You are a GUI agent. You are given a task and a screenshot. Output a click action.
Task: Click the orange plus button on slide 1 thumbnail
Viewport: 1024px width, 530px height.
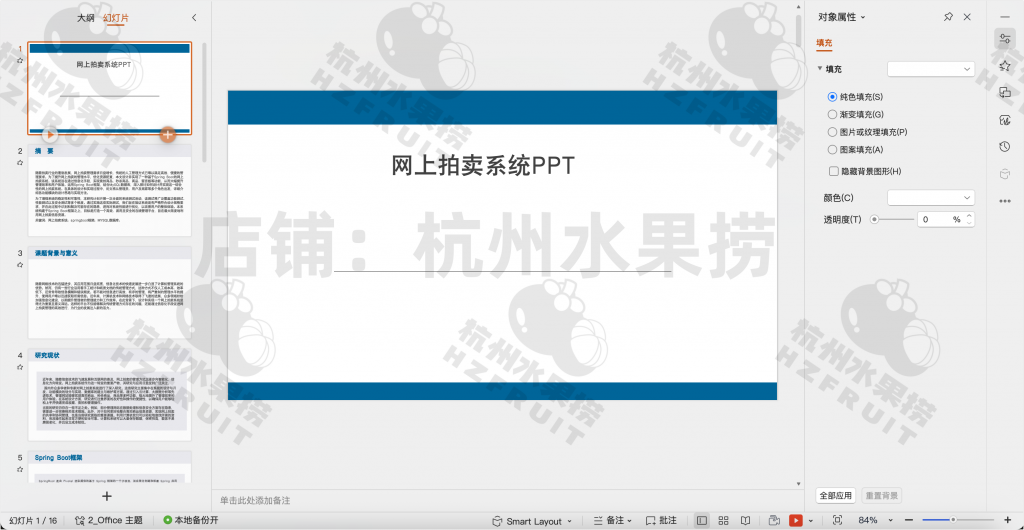click(x=168, y=134)
